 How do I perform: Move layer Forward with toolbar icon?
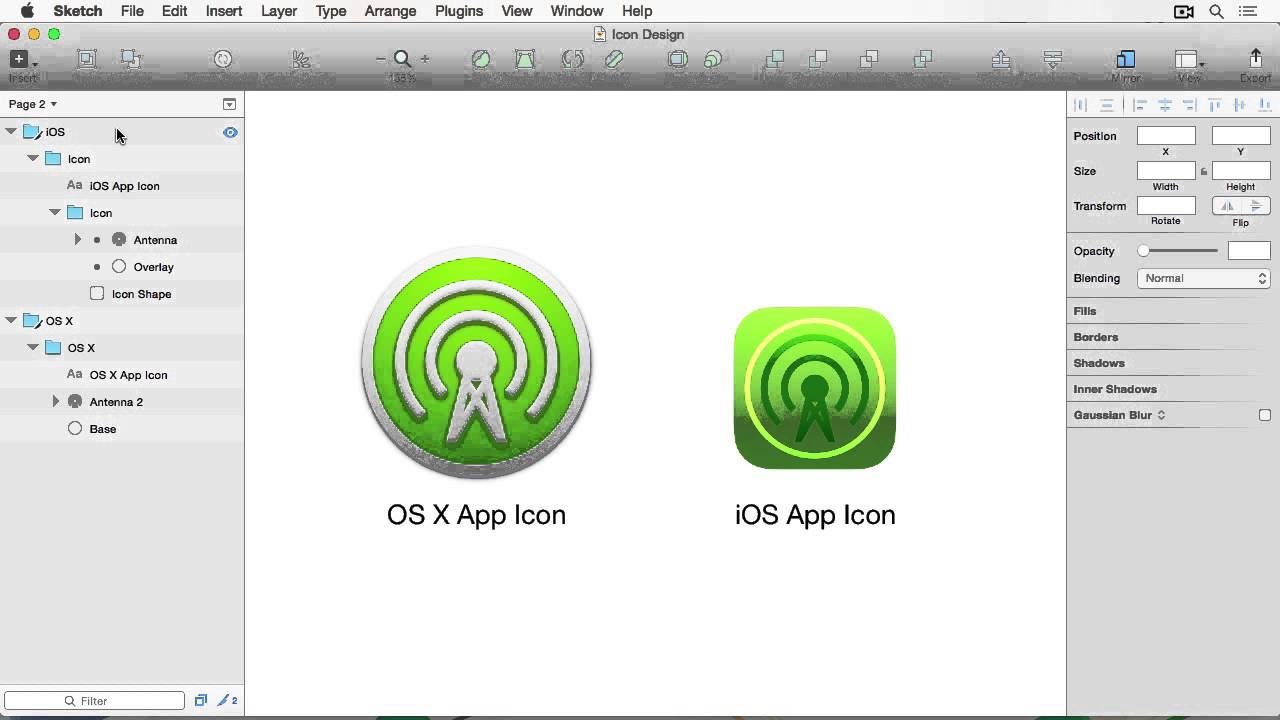coord(1001,60)
